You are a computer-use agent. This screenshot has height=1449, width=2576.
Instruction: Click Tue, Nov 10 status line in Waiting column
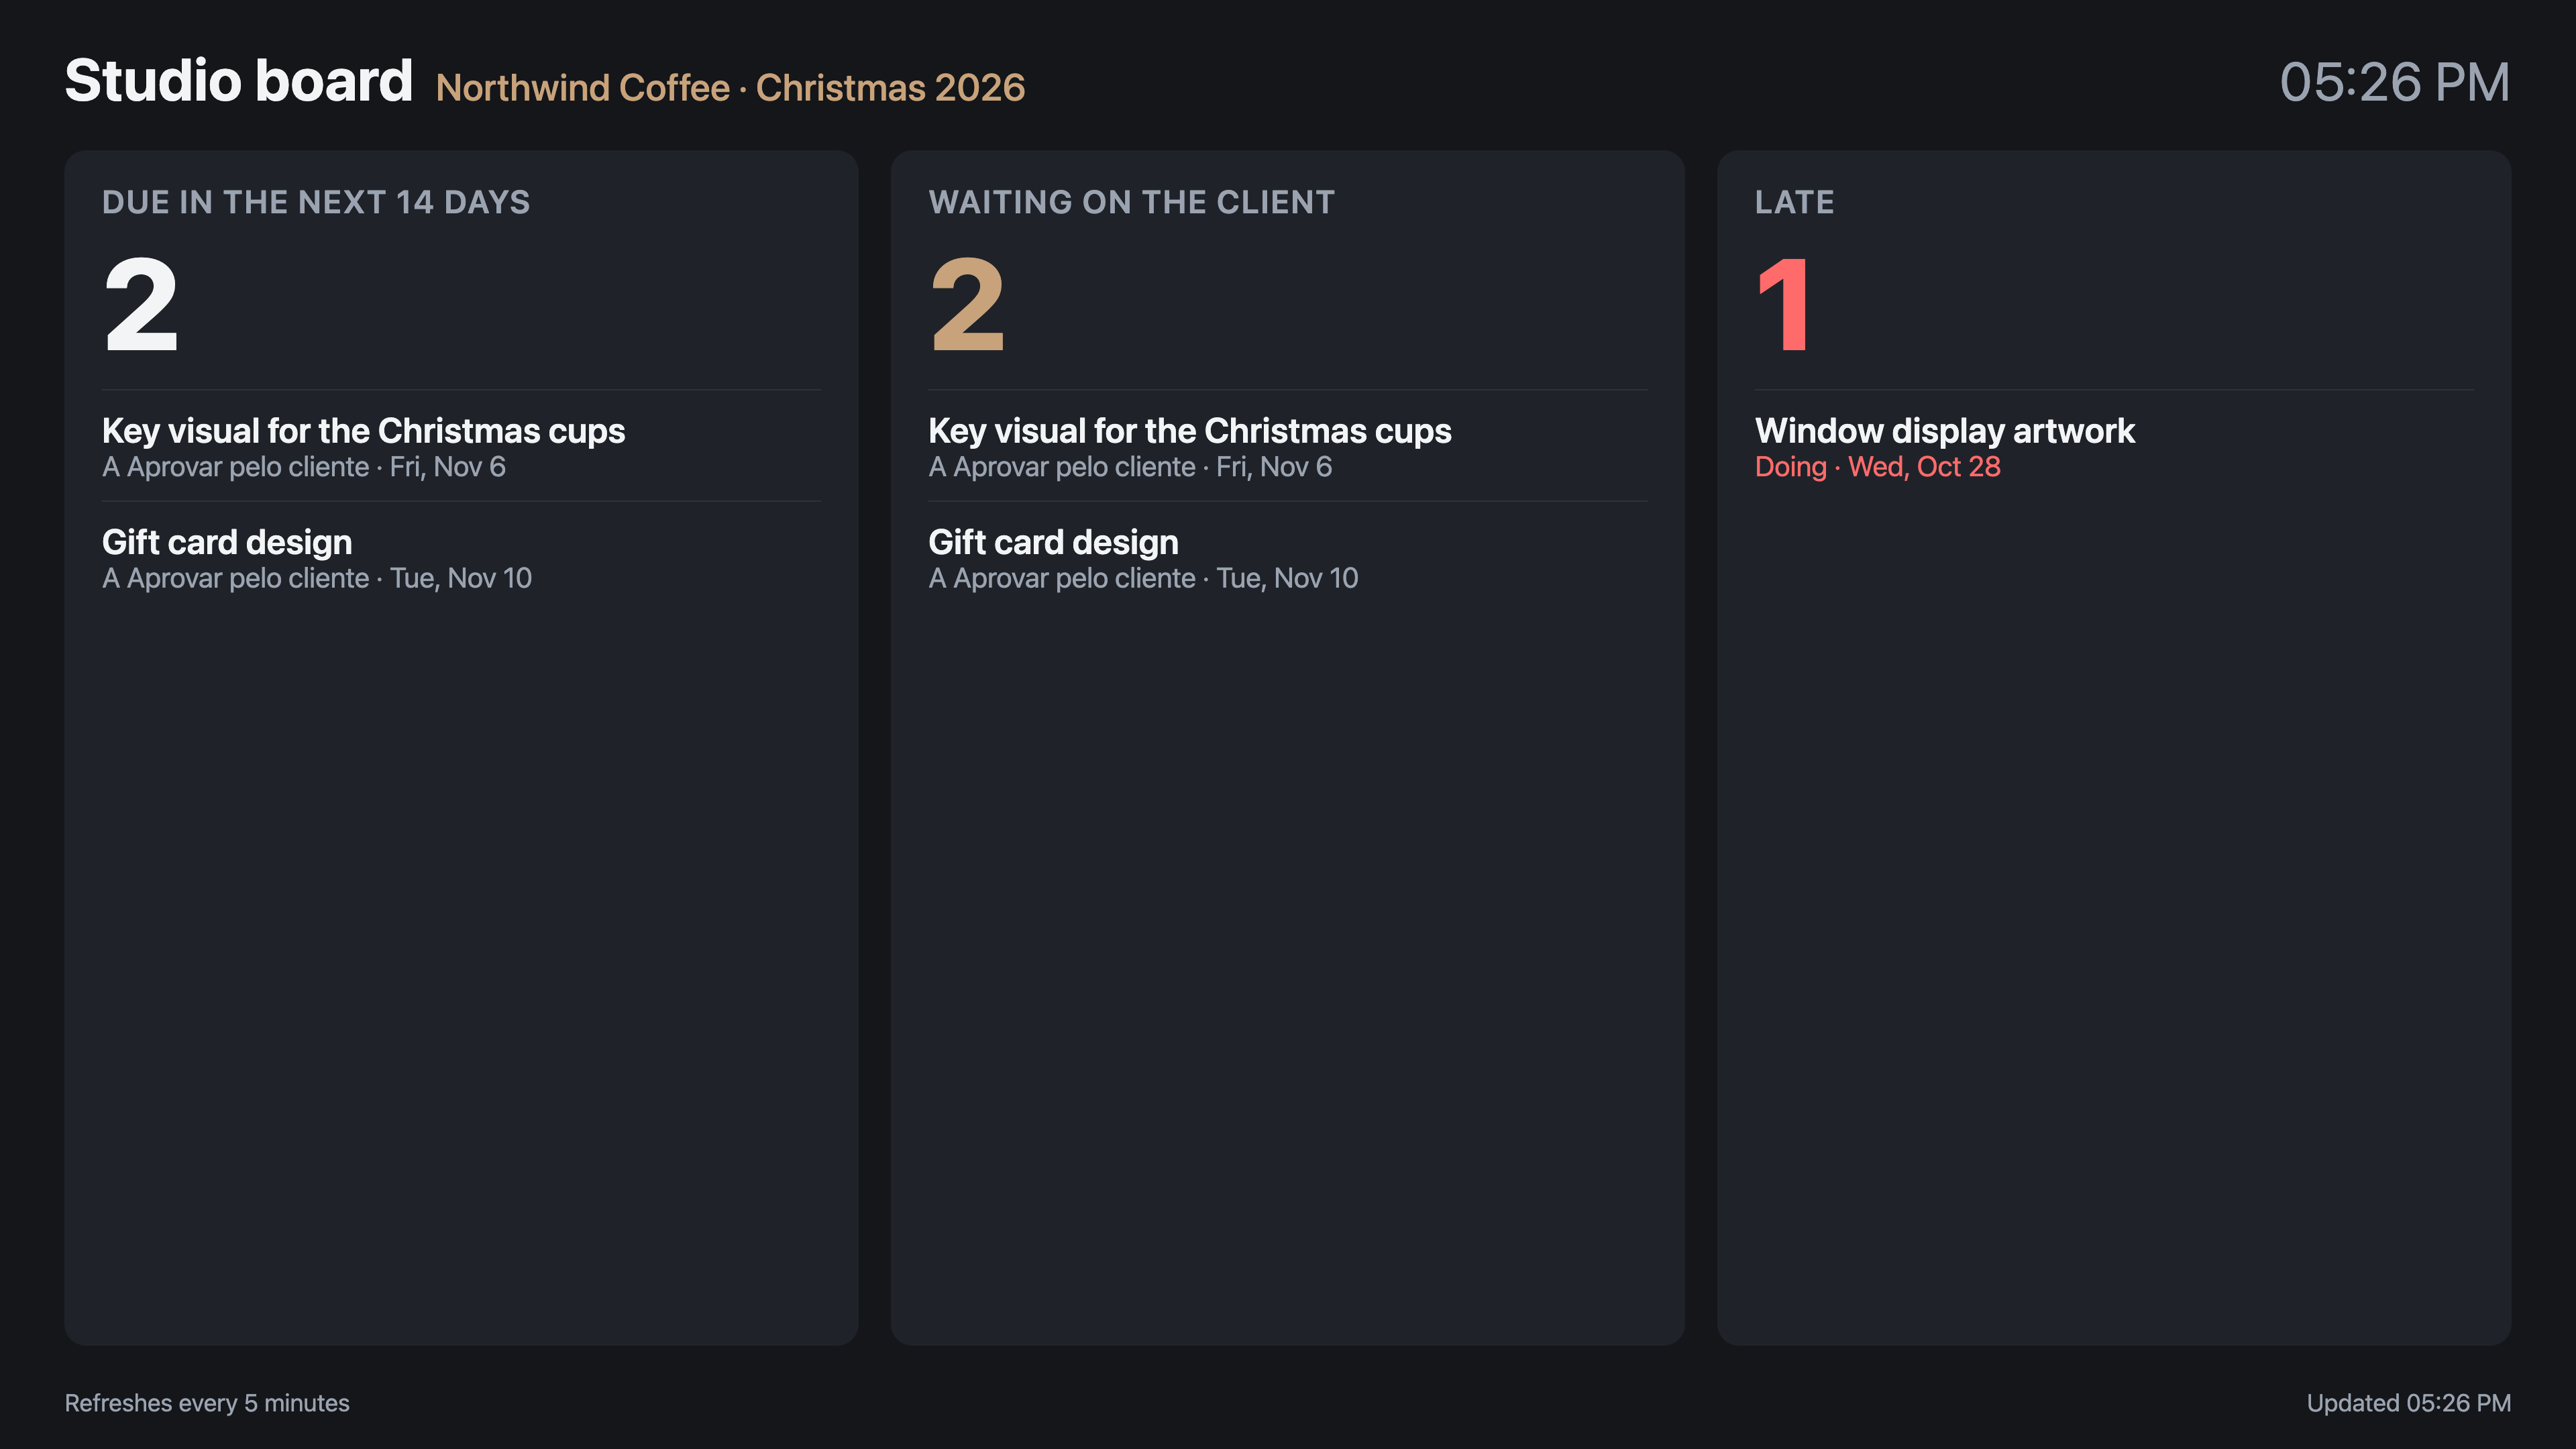(x=1143, y=578)
